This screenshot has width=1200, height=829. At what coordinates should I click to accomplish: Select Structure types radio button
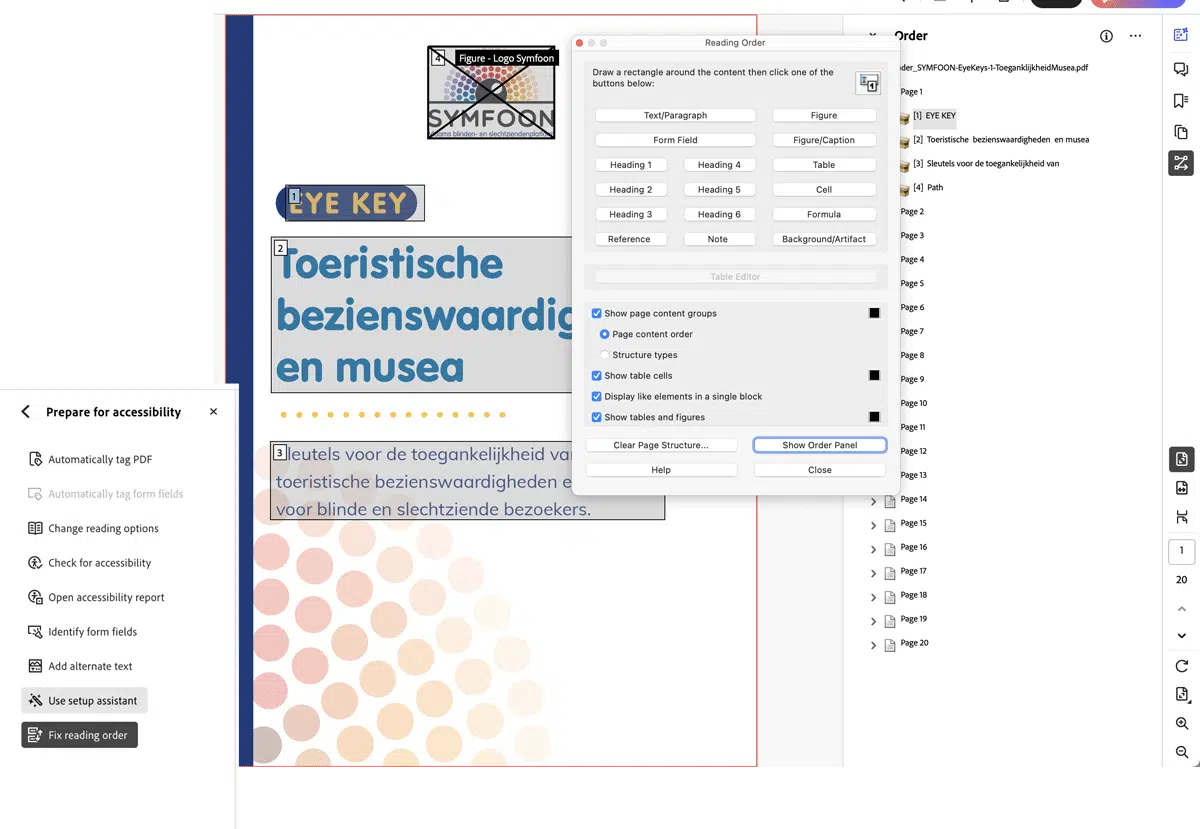coord(604,355)
